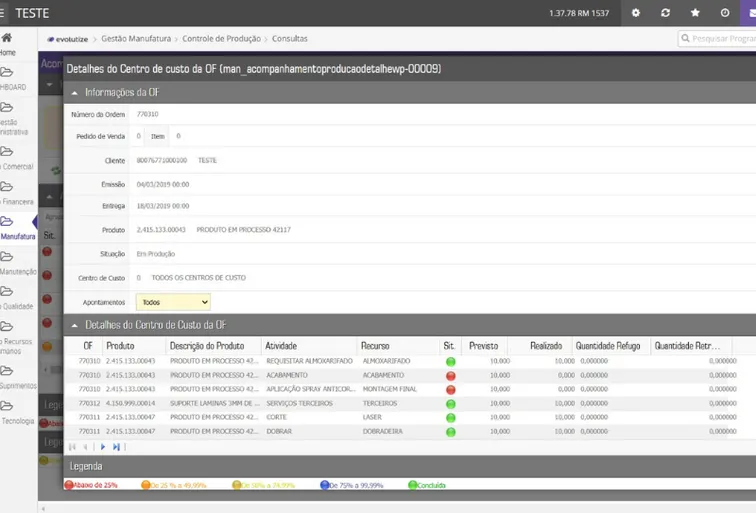Click Gestão Manufatura breadcrumb

[136, 39]
